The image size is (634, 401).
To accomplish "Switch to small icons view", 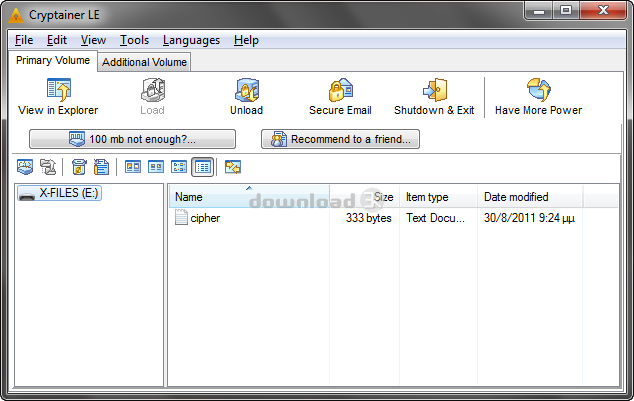I will 156,167.
